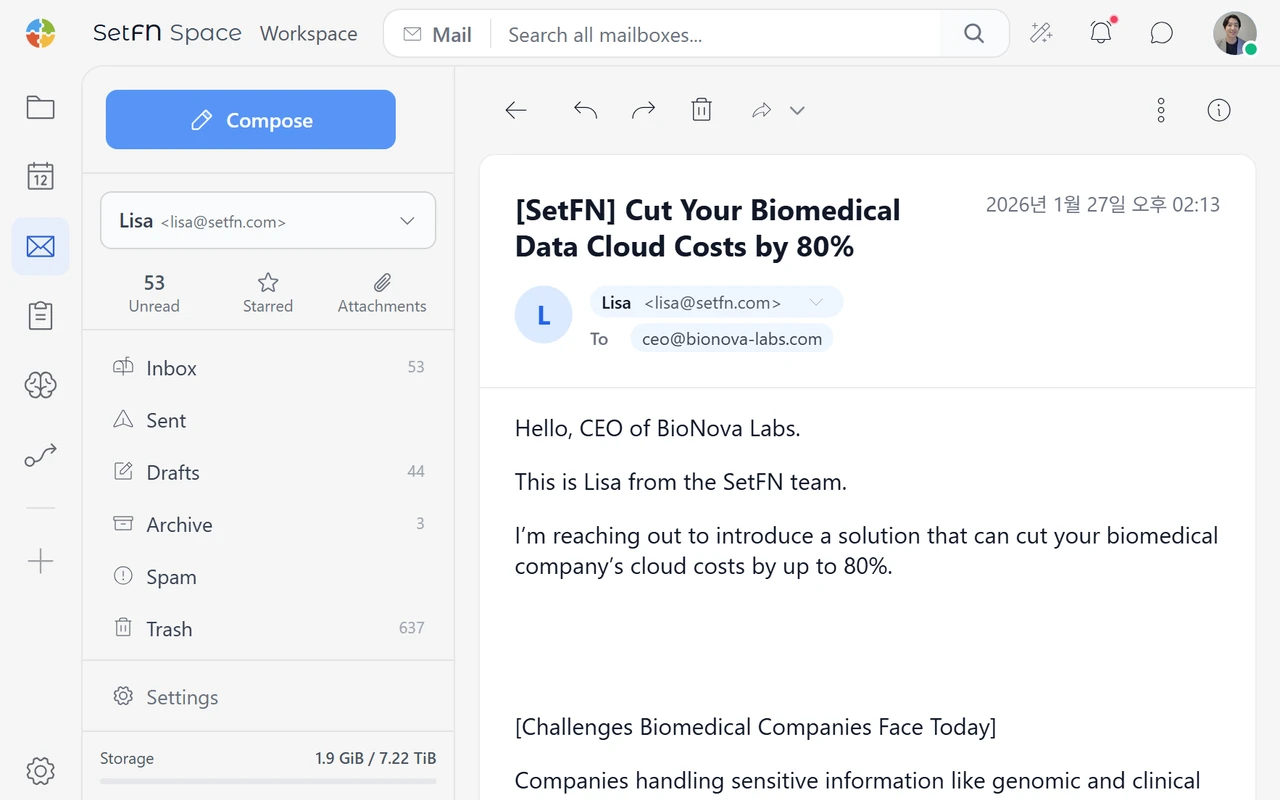This screenshot has width=1280, height=800.
Task: Open the Drafts folder
Action: 268,472
